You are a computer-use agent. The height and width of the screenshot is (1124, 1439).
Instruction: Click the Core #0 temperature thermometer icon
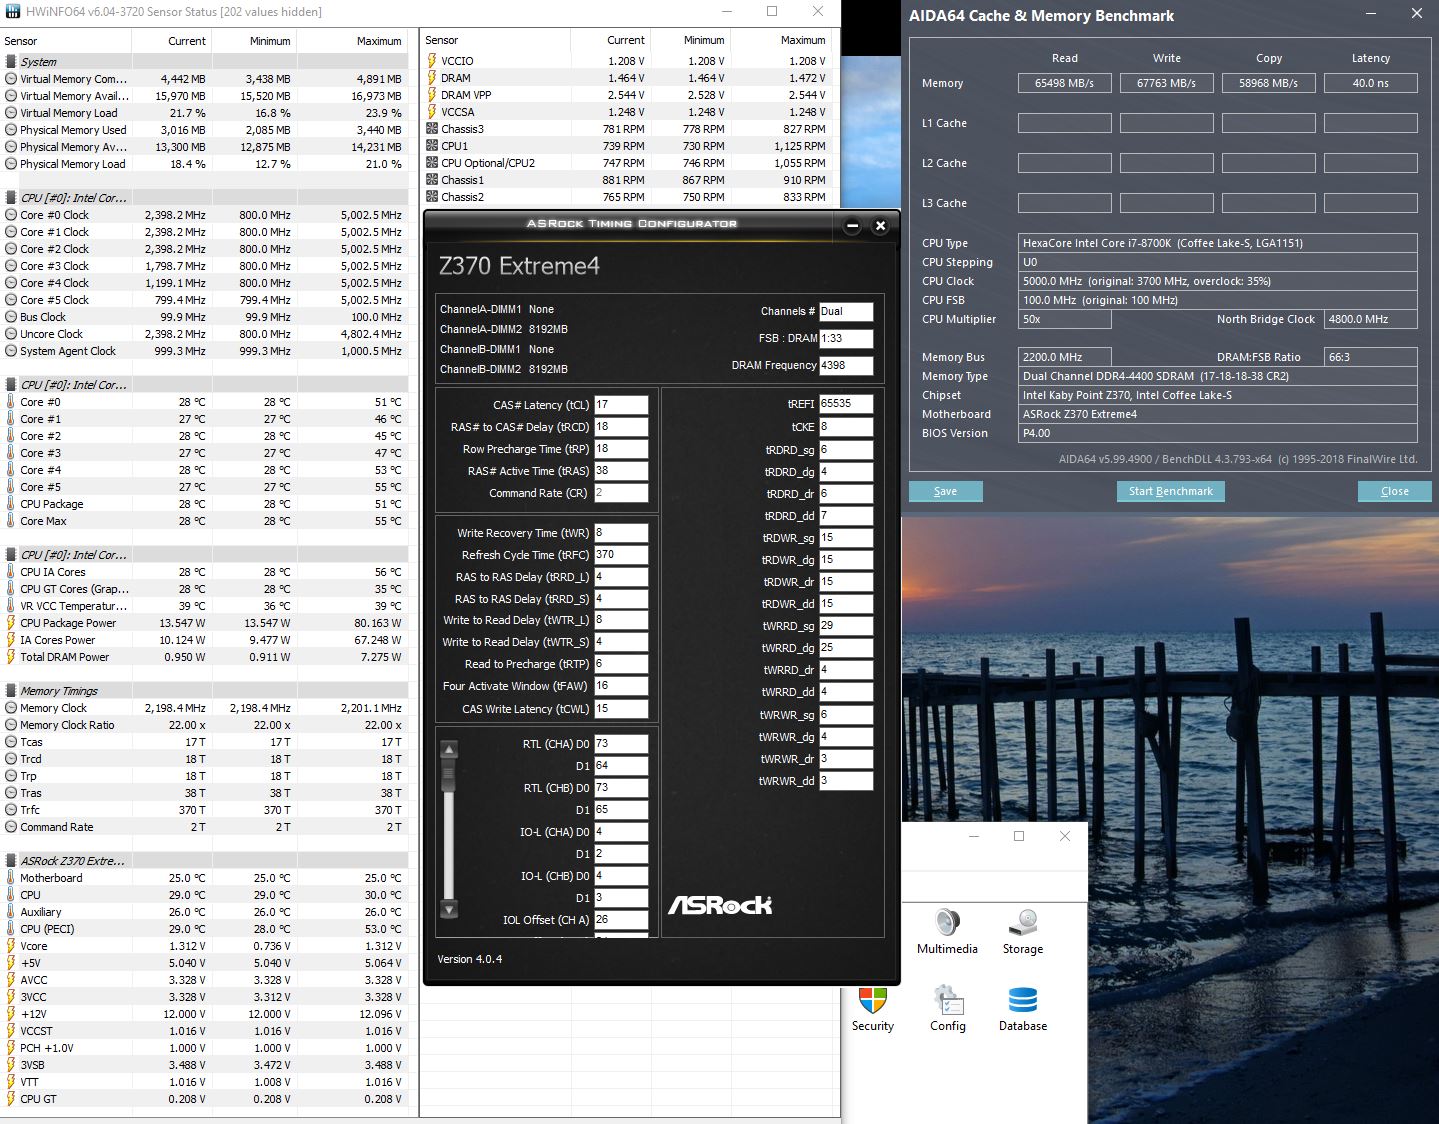click(11, 402)
